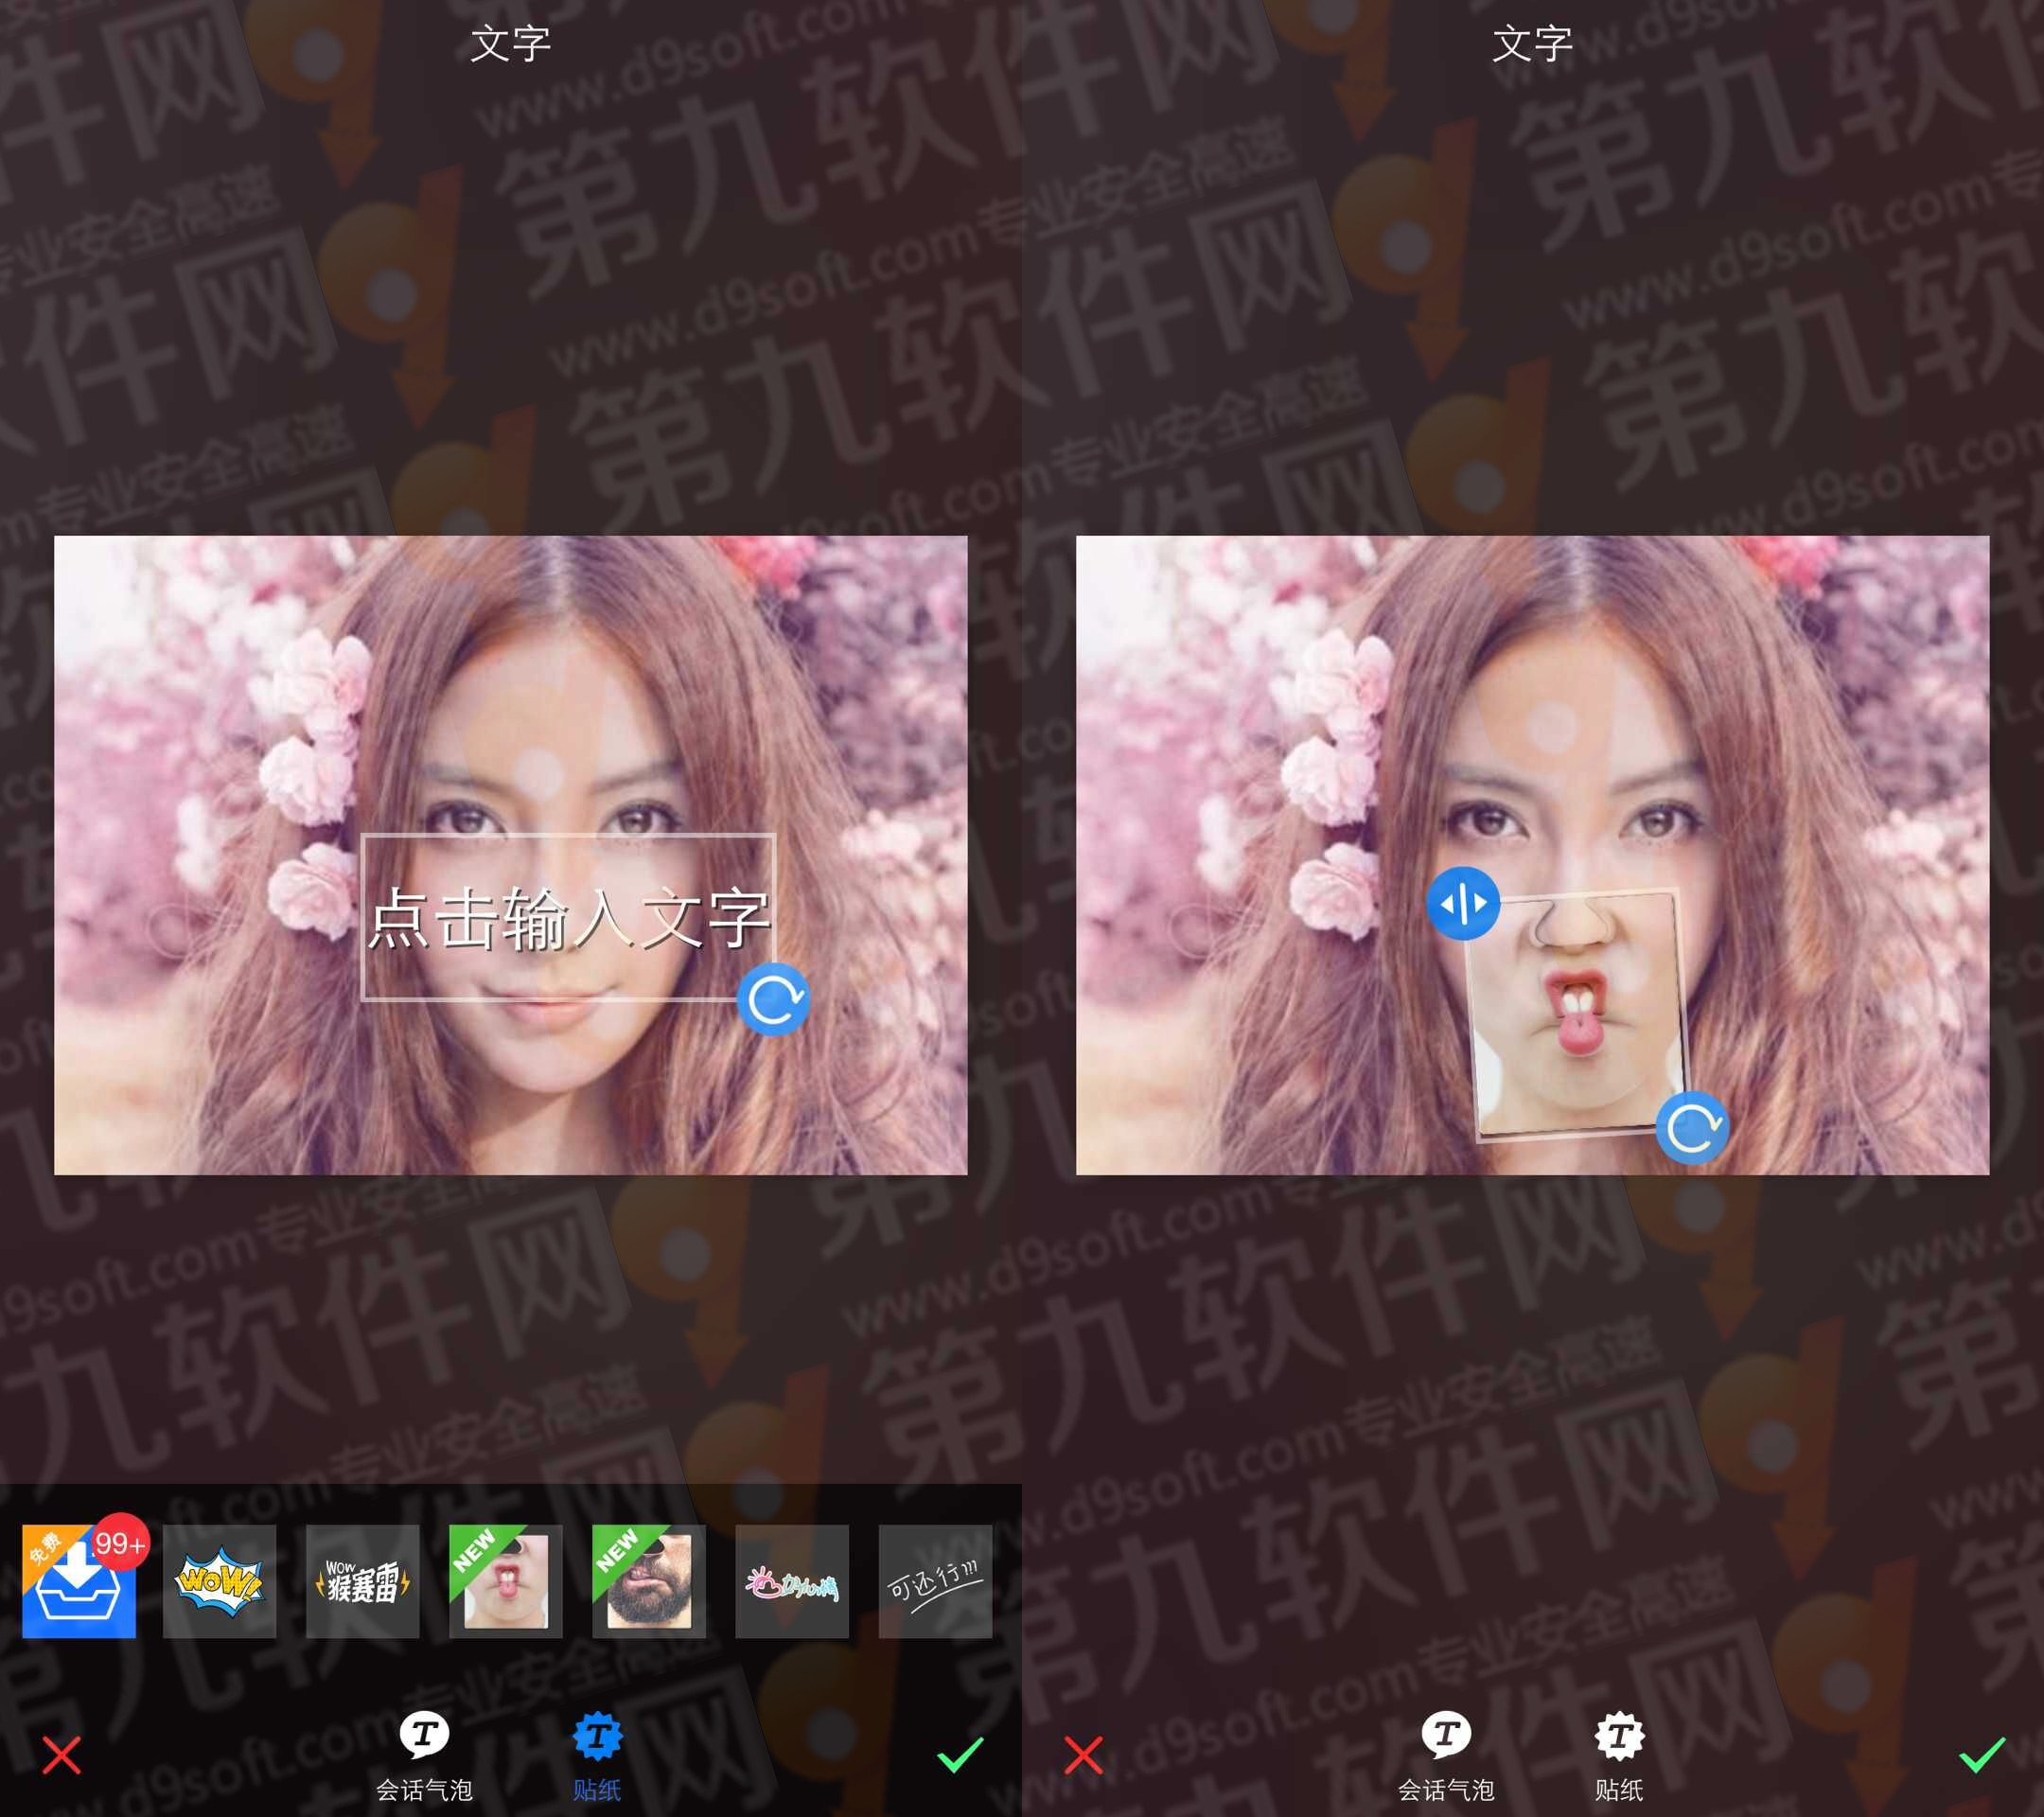Select the WOW! comic sticker thumbnail
The image size is (2044, 1817).
(x=219, y=1581)
